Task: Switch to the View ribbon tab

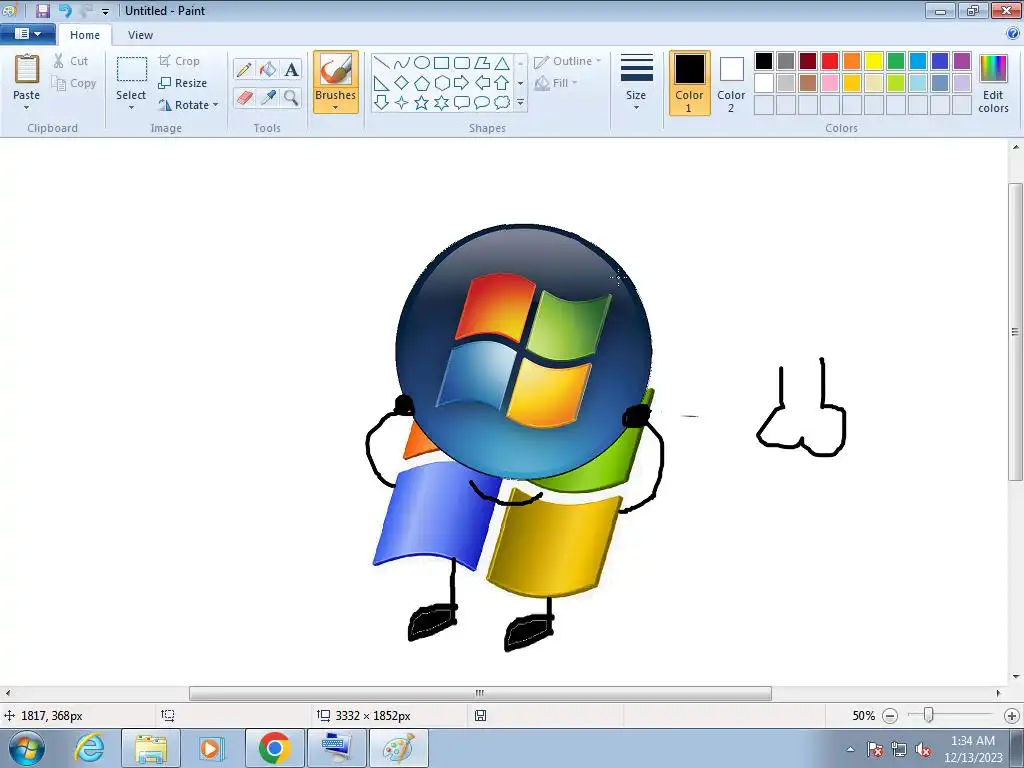Action: (x=140, y=35)
